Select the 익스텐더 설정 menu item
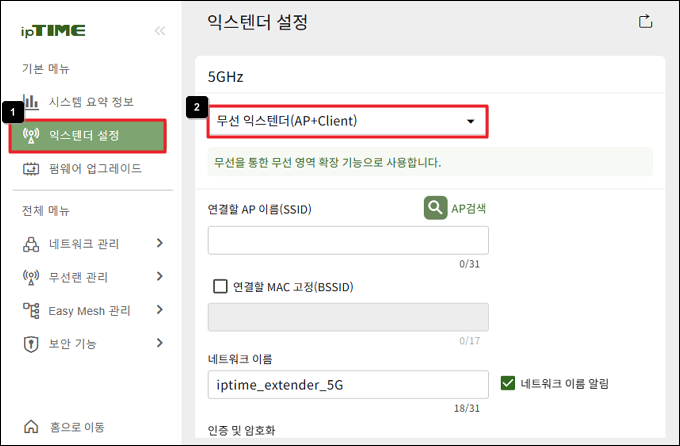This screenshot has height=446, width=680. coord(88,136)
